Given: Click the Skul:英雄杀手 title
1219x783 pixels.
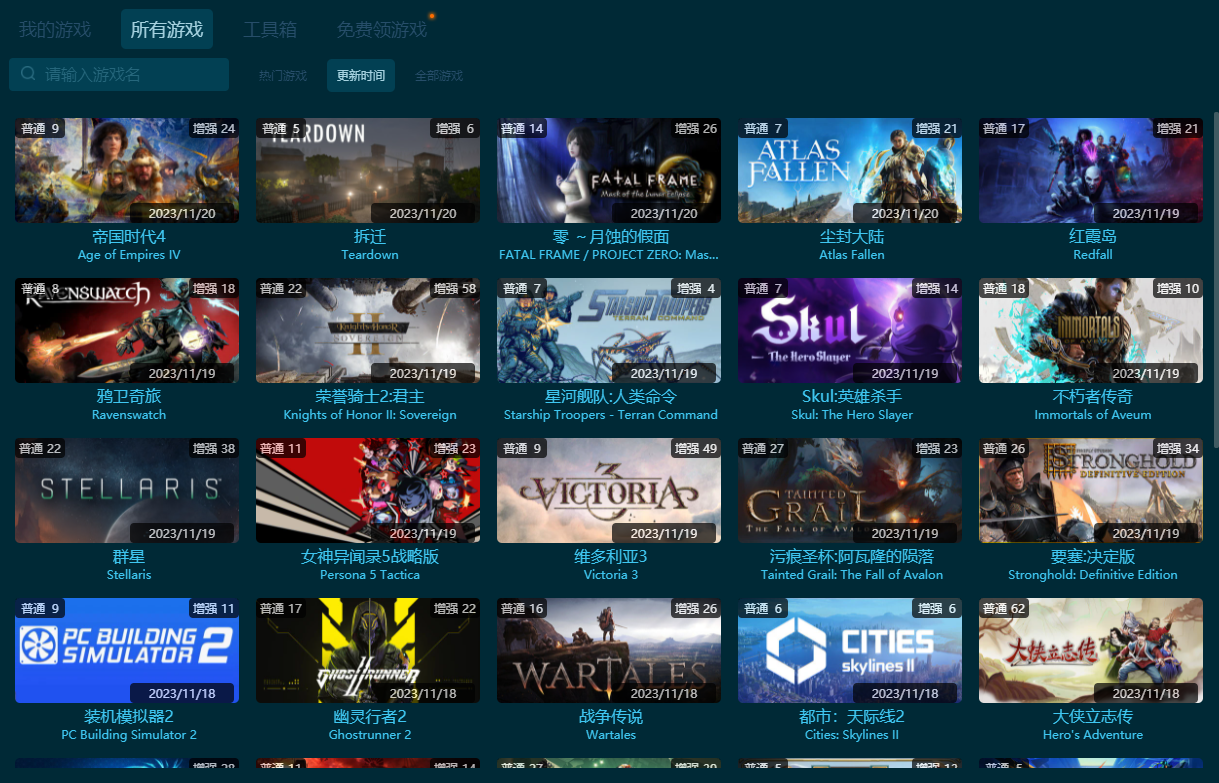Looking at the screenshot, I should tap(852, 397).
